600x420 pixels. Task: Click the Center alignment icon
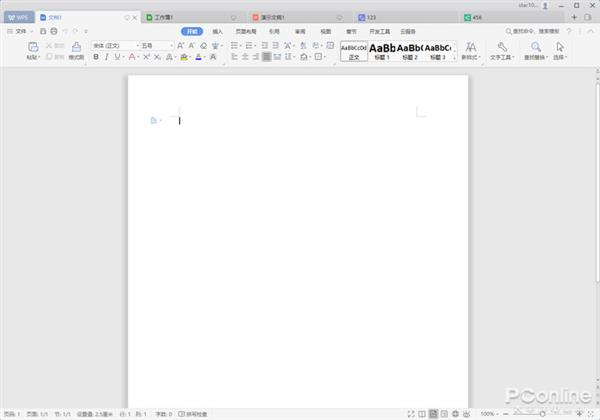click(245, 57)
